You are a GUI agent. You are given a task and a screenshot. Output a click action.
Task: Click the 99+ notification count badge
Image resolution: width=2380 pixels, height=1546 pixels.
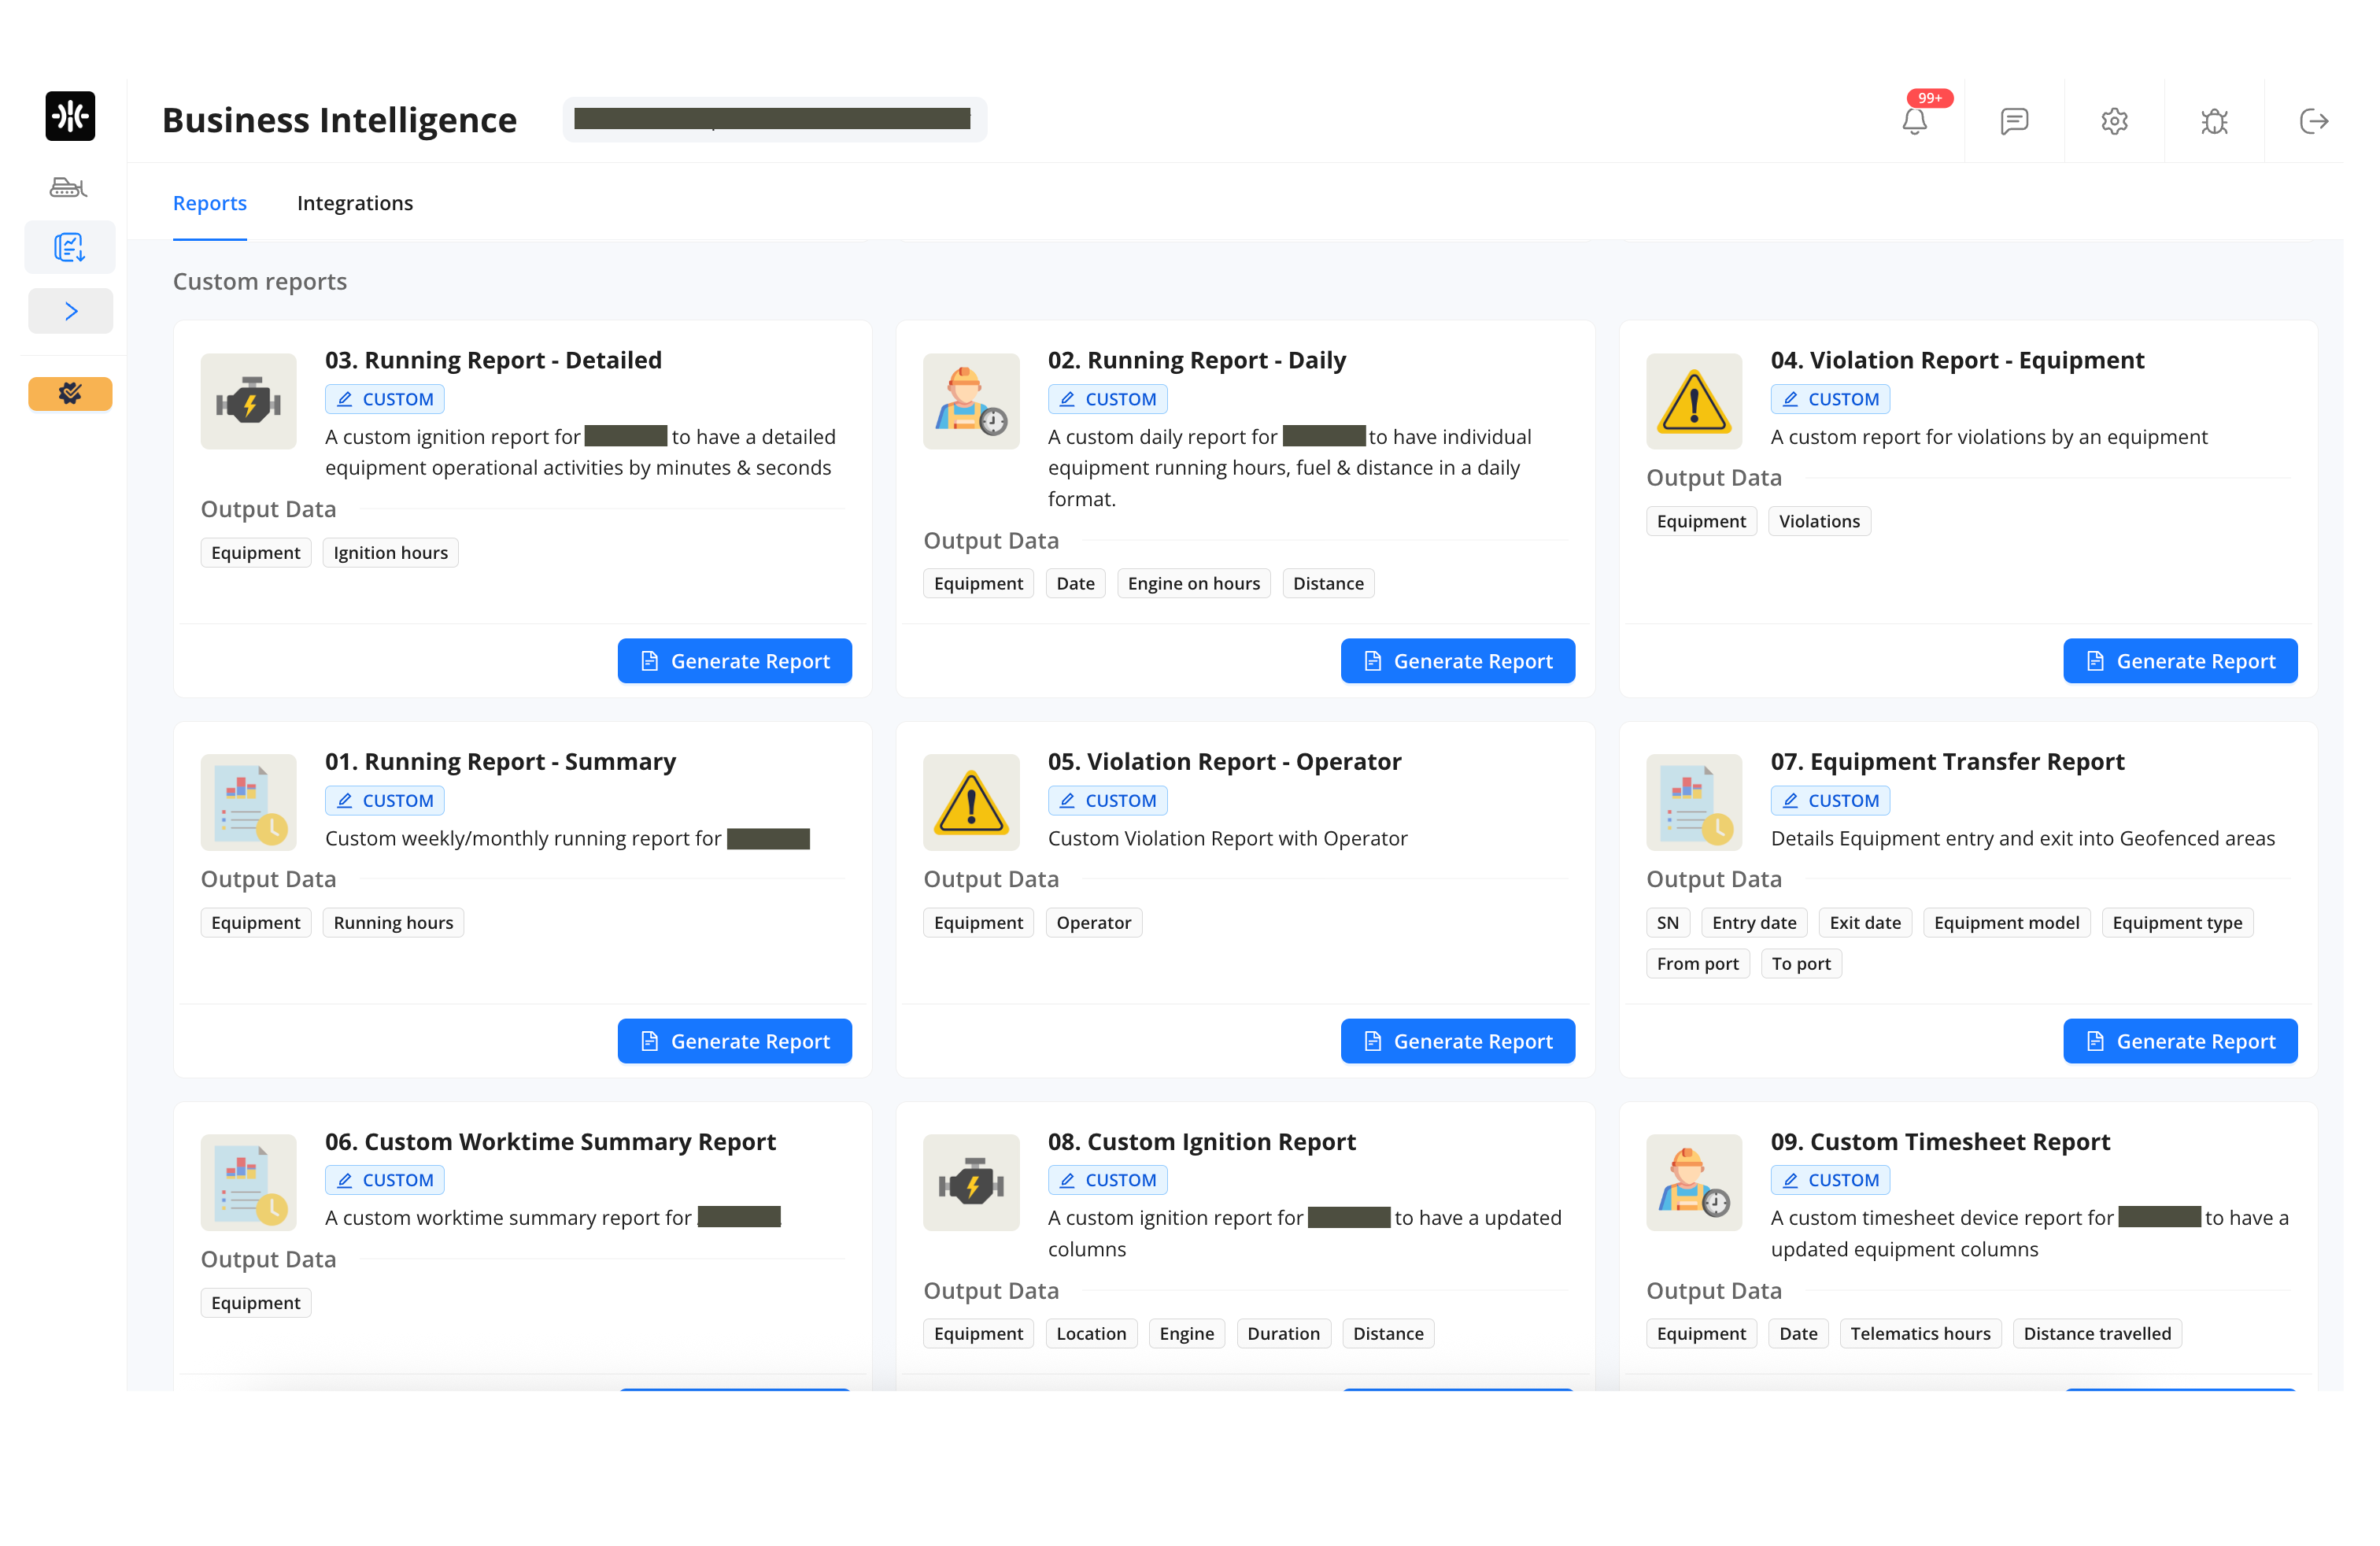pos(1928,97)
